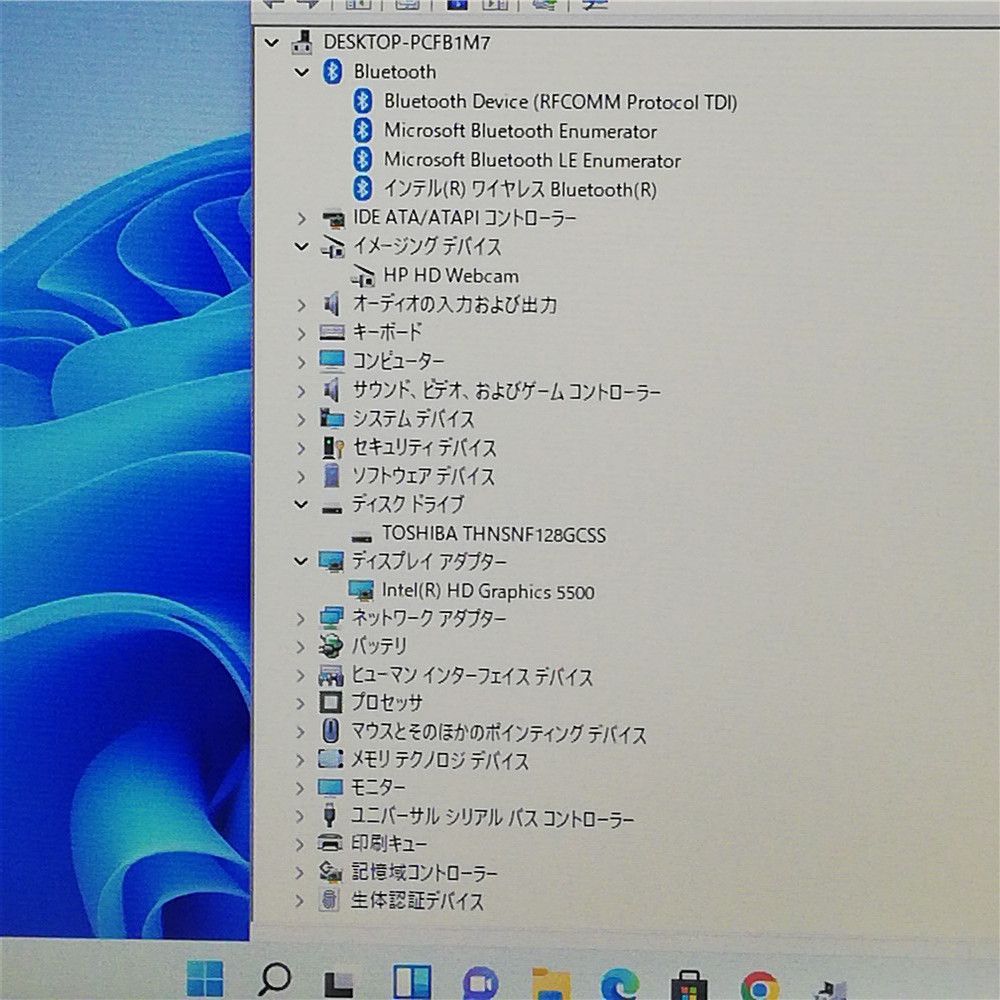1000x1000 pixels.
Task: Click the Microsoft Bluetooth Enumerator icon
Action: tap(363, 130)
